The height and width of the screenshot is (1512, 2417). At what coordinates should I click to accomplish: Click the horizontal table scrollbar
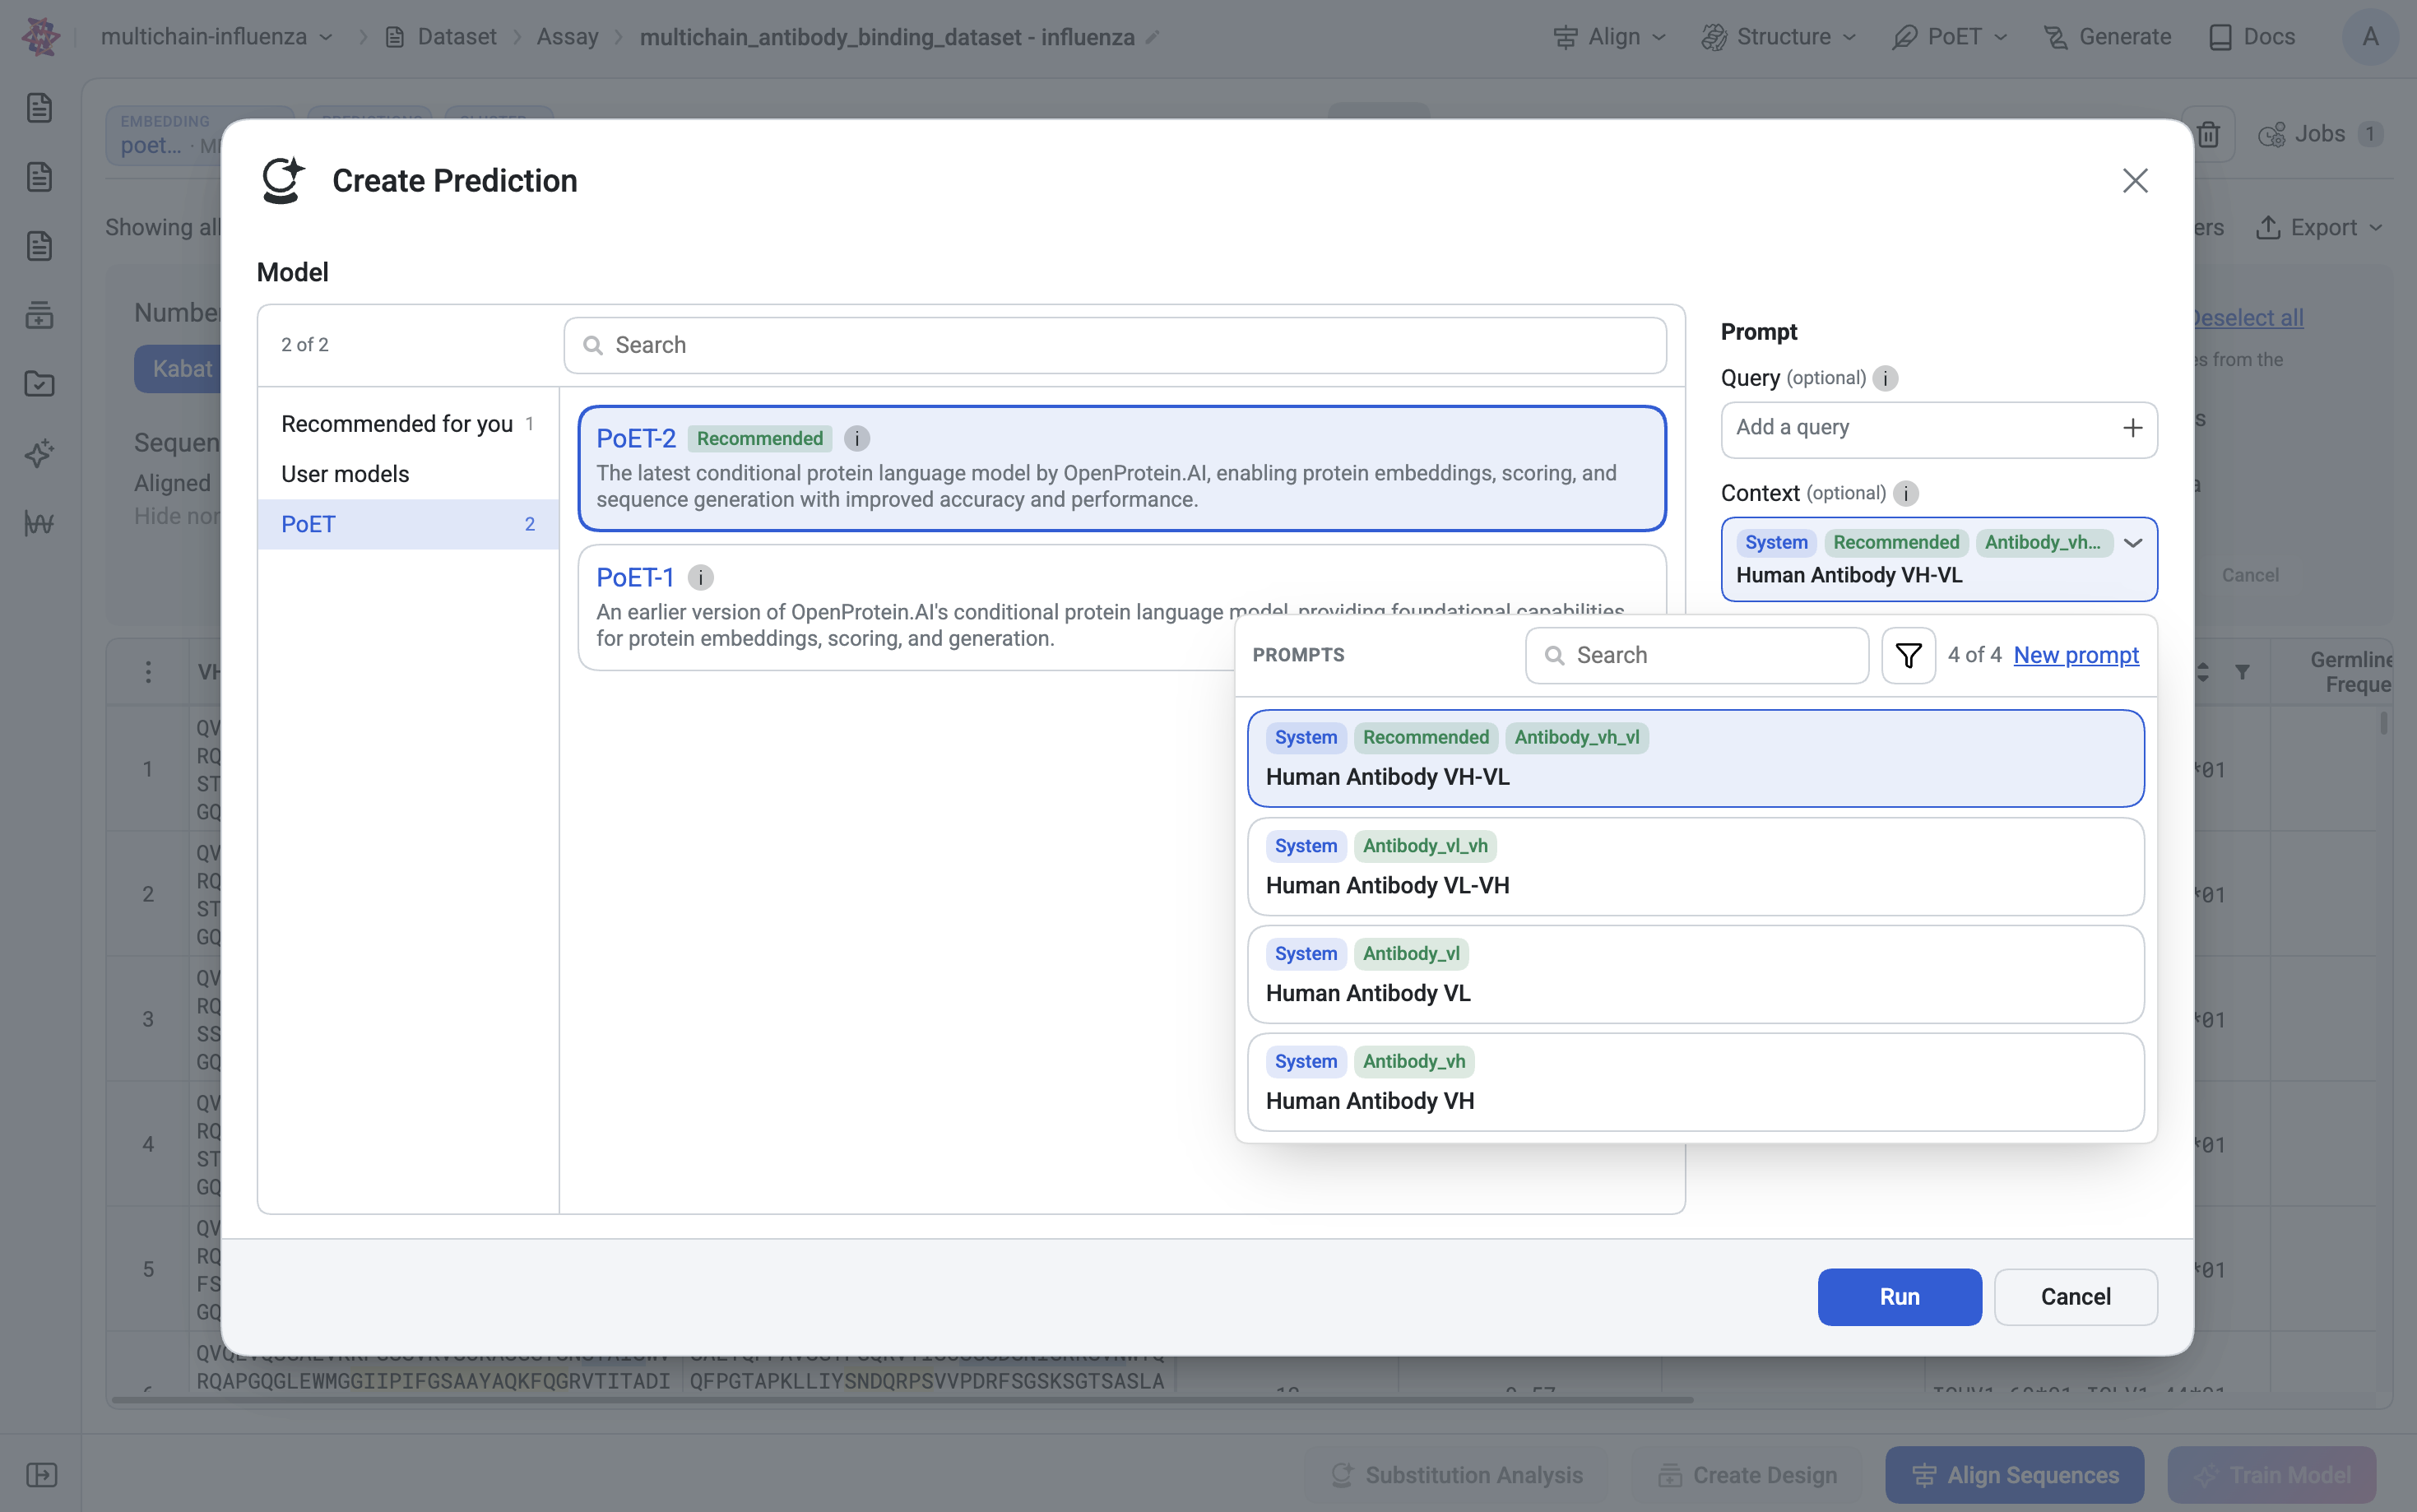click(x=902, y=1400)
